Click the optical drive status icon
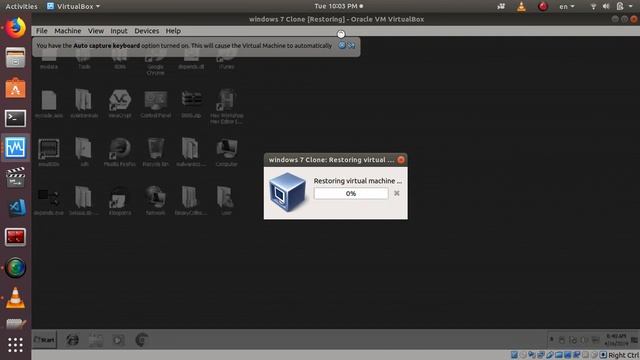This screenshot has width=640, height=360. click(523, 355)
